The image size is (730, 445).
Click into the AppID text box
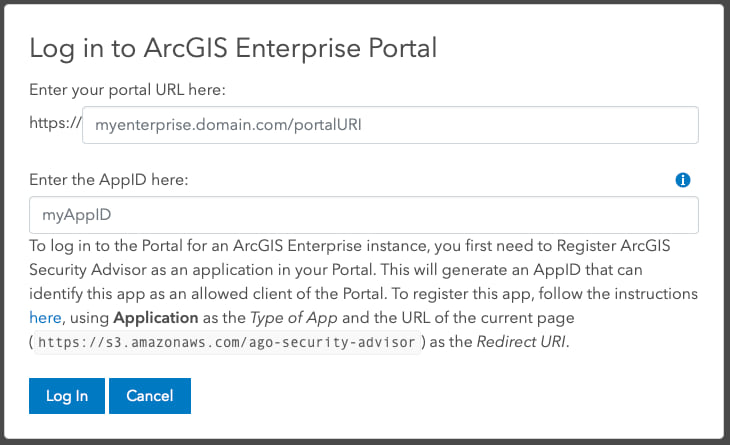364,215
